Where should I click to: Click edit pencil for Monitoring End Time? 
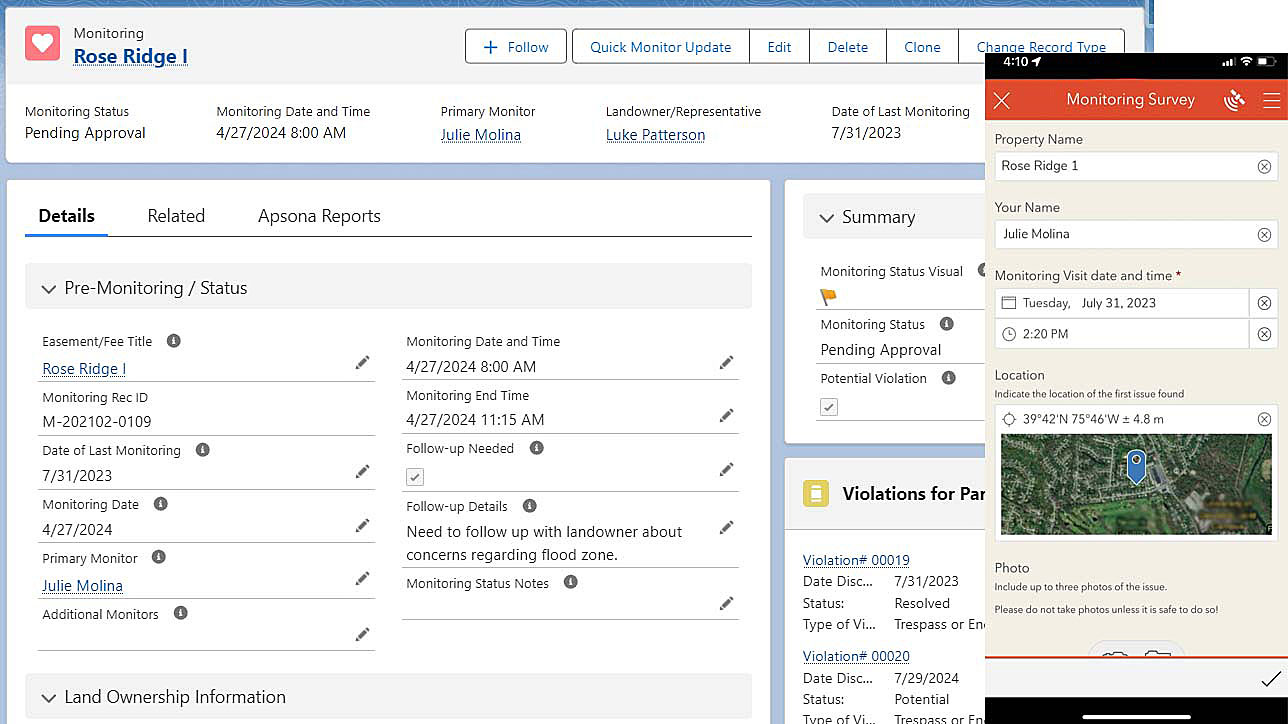726,415
